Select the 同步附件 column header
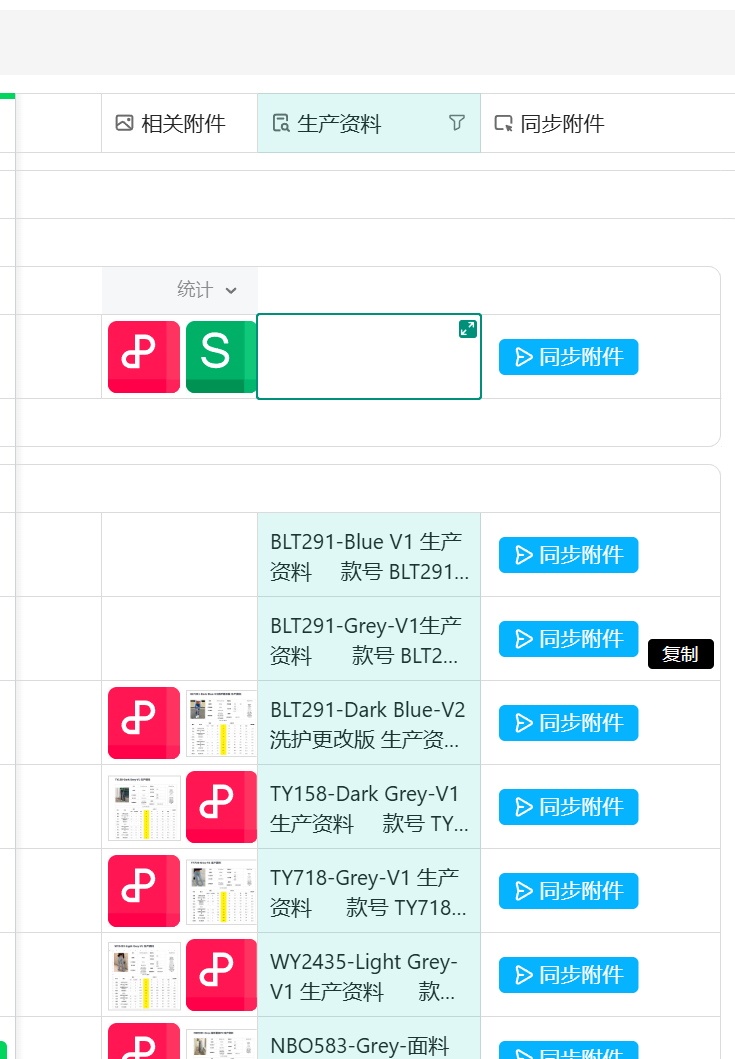735x1059 pixels. [x=560, y=123]
